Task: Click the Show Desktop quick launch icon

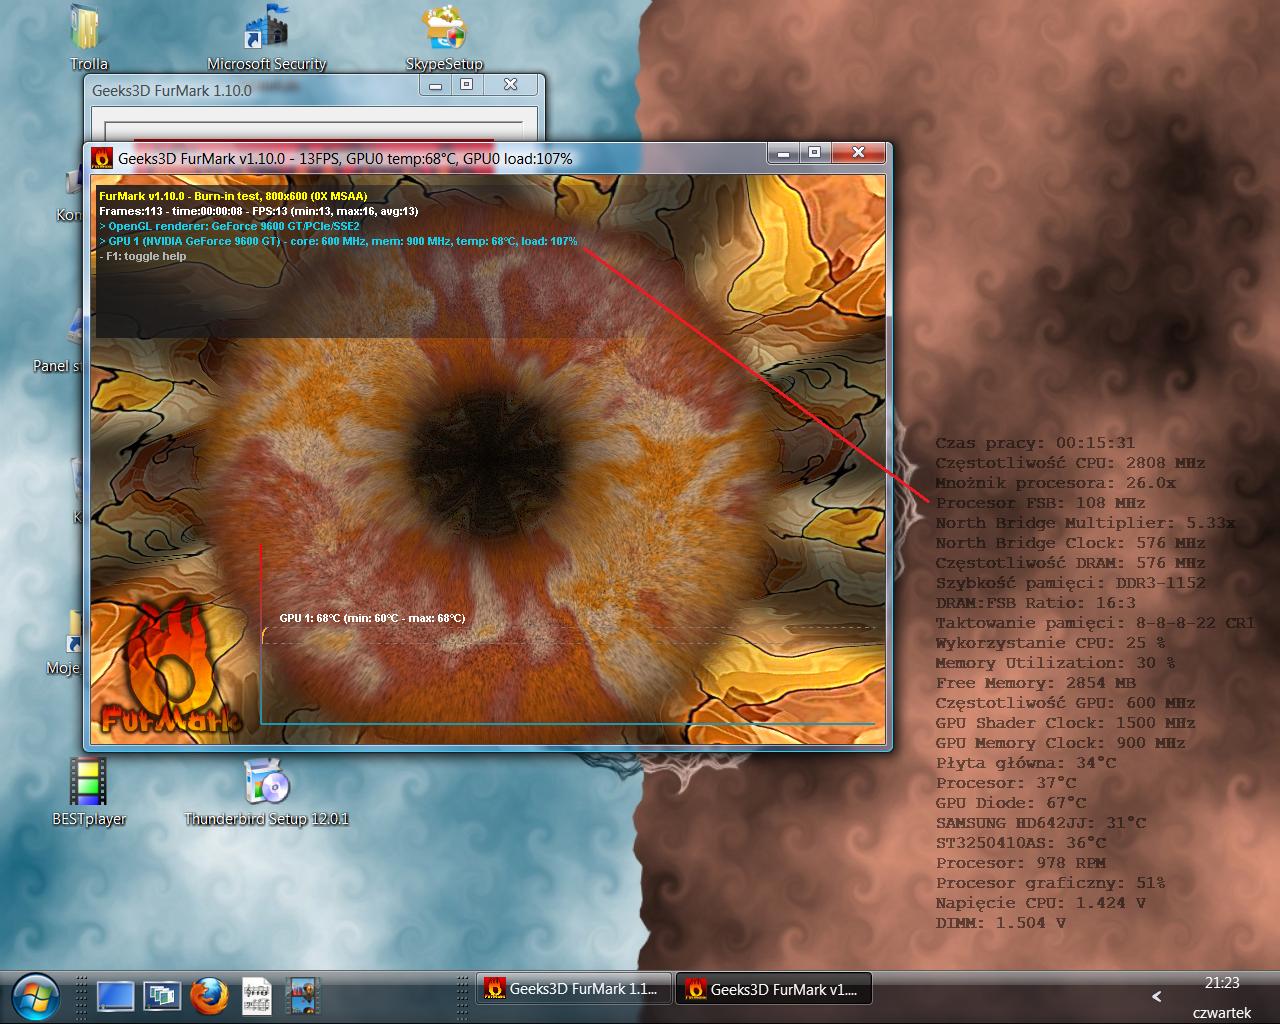Action: pyautogui.click(x=116, y=995)
